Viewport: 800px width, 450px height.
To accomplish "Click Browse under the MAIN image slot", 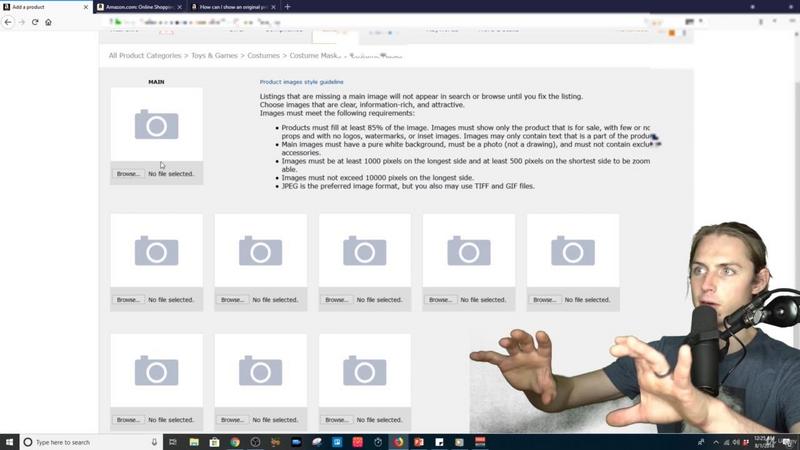I will pos(128,174).
